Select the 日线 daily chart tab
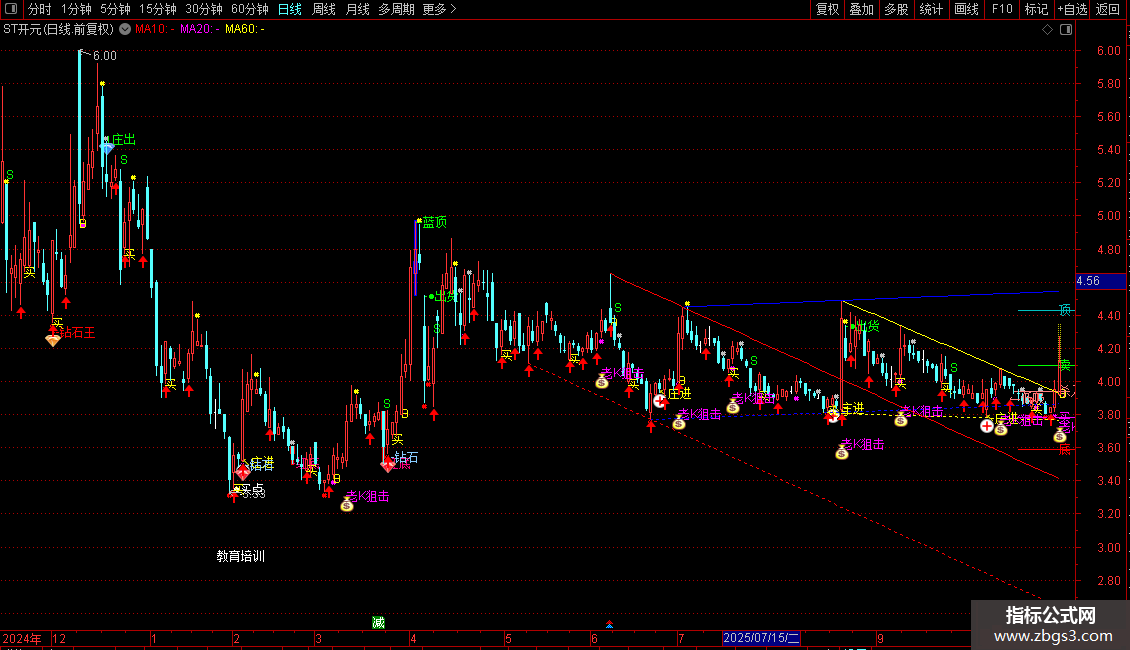Image resolution: width=1130 pixels, height=650 pixels. coord(290,9)
